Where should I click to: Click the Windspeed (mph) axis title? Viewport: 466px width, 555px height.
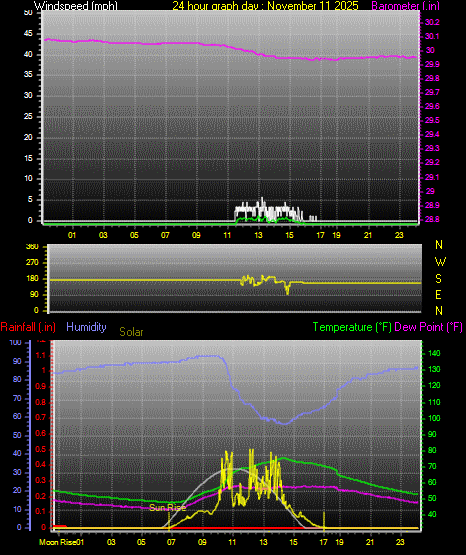pos(76,6)
